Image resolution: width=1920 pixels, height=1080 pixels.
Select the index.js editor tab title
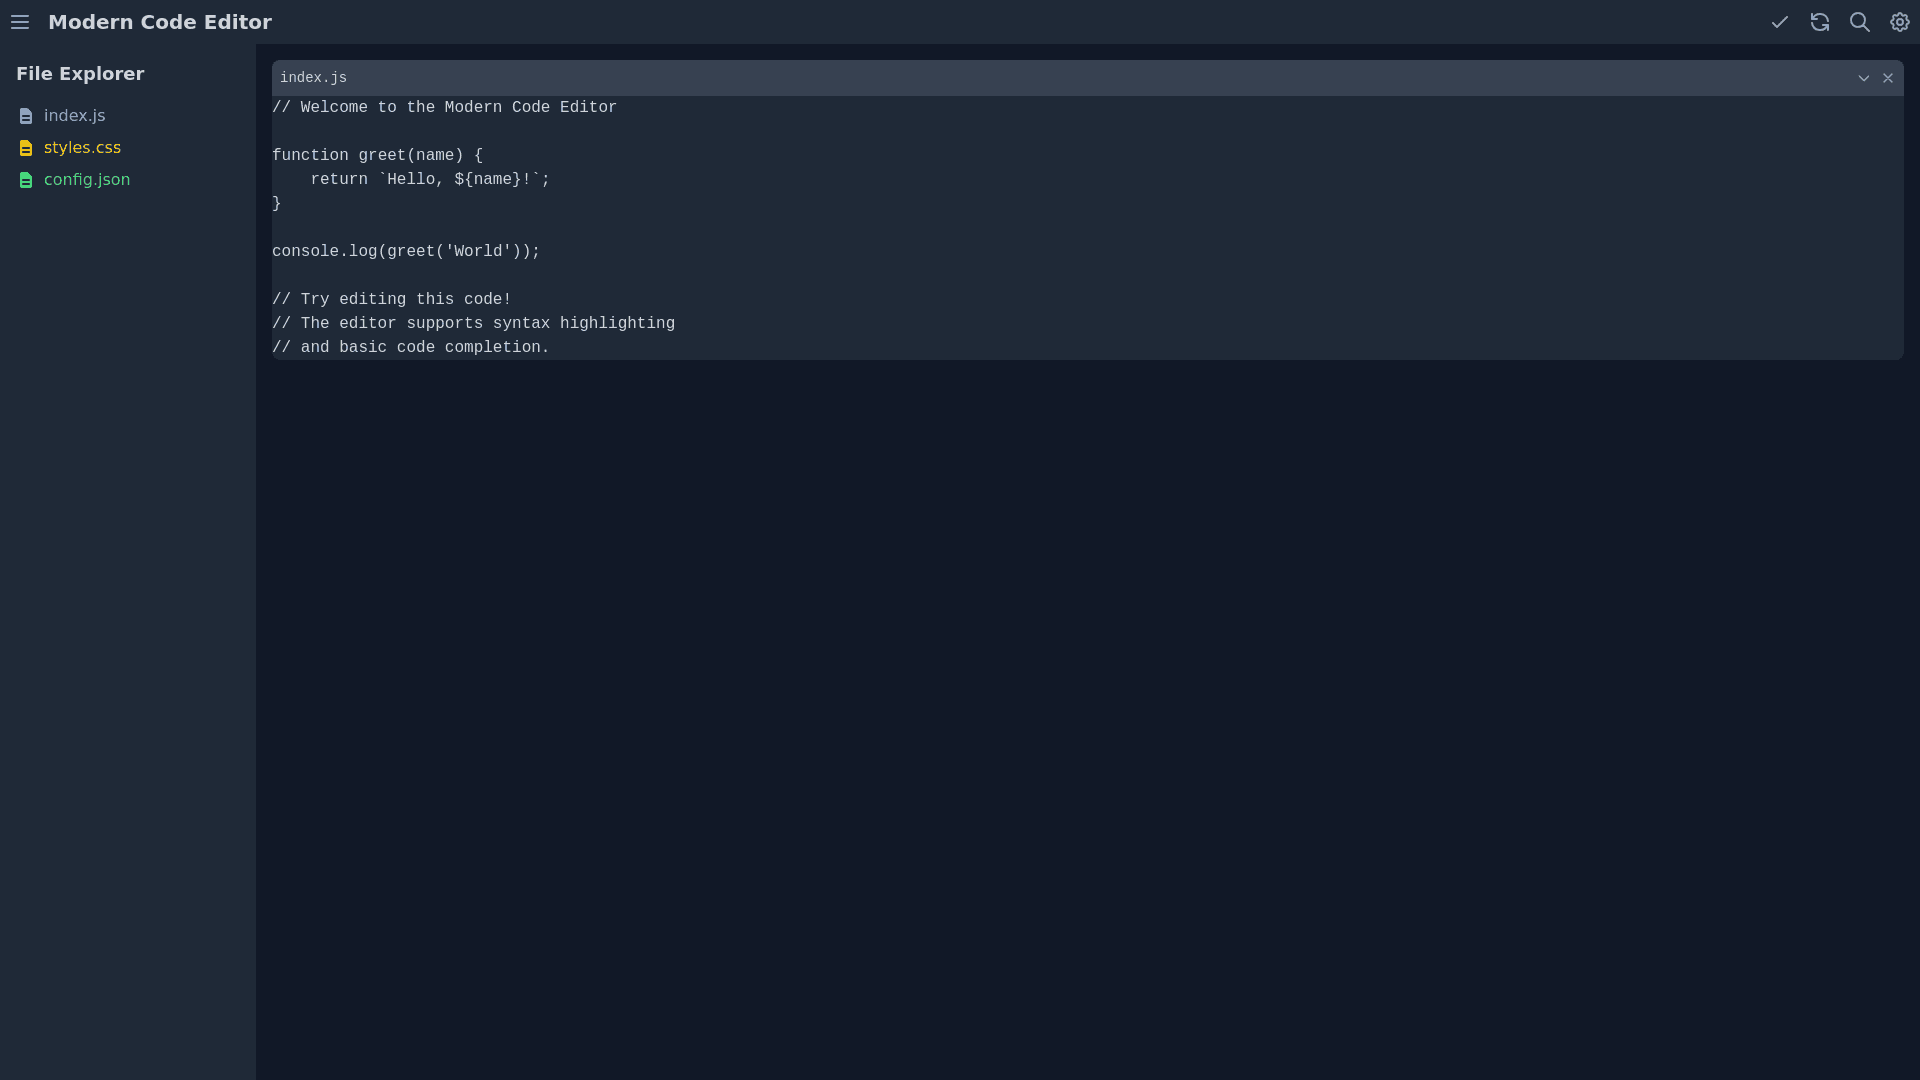click(x=313, y=78)
